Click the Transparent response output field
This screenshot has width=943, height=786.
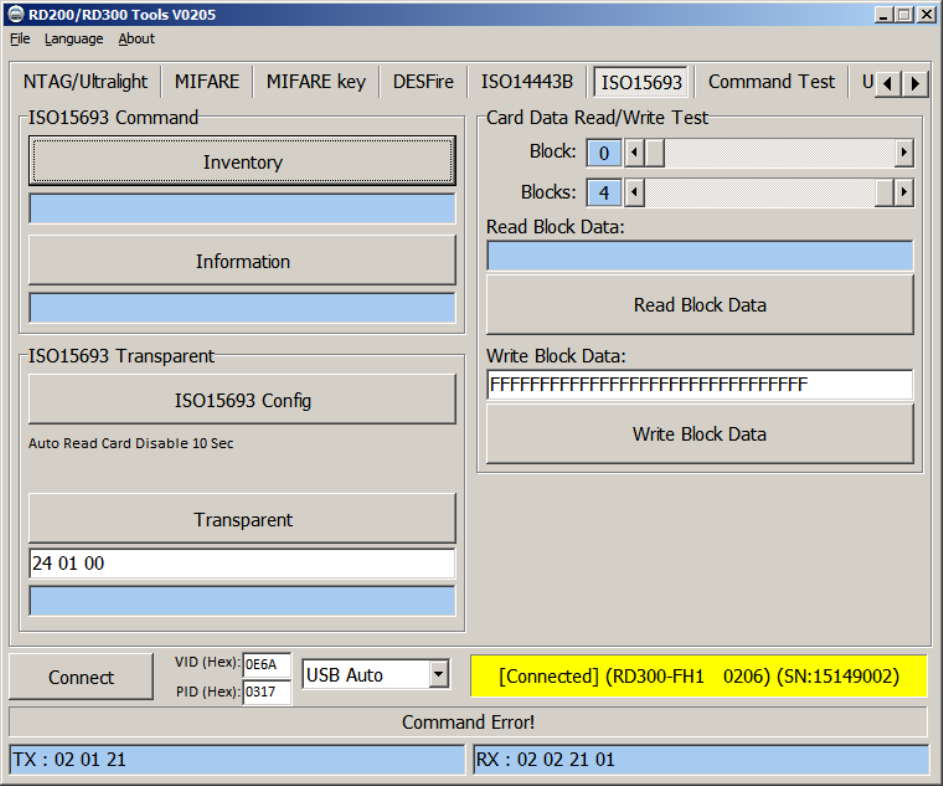[242, 601]
